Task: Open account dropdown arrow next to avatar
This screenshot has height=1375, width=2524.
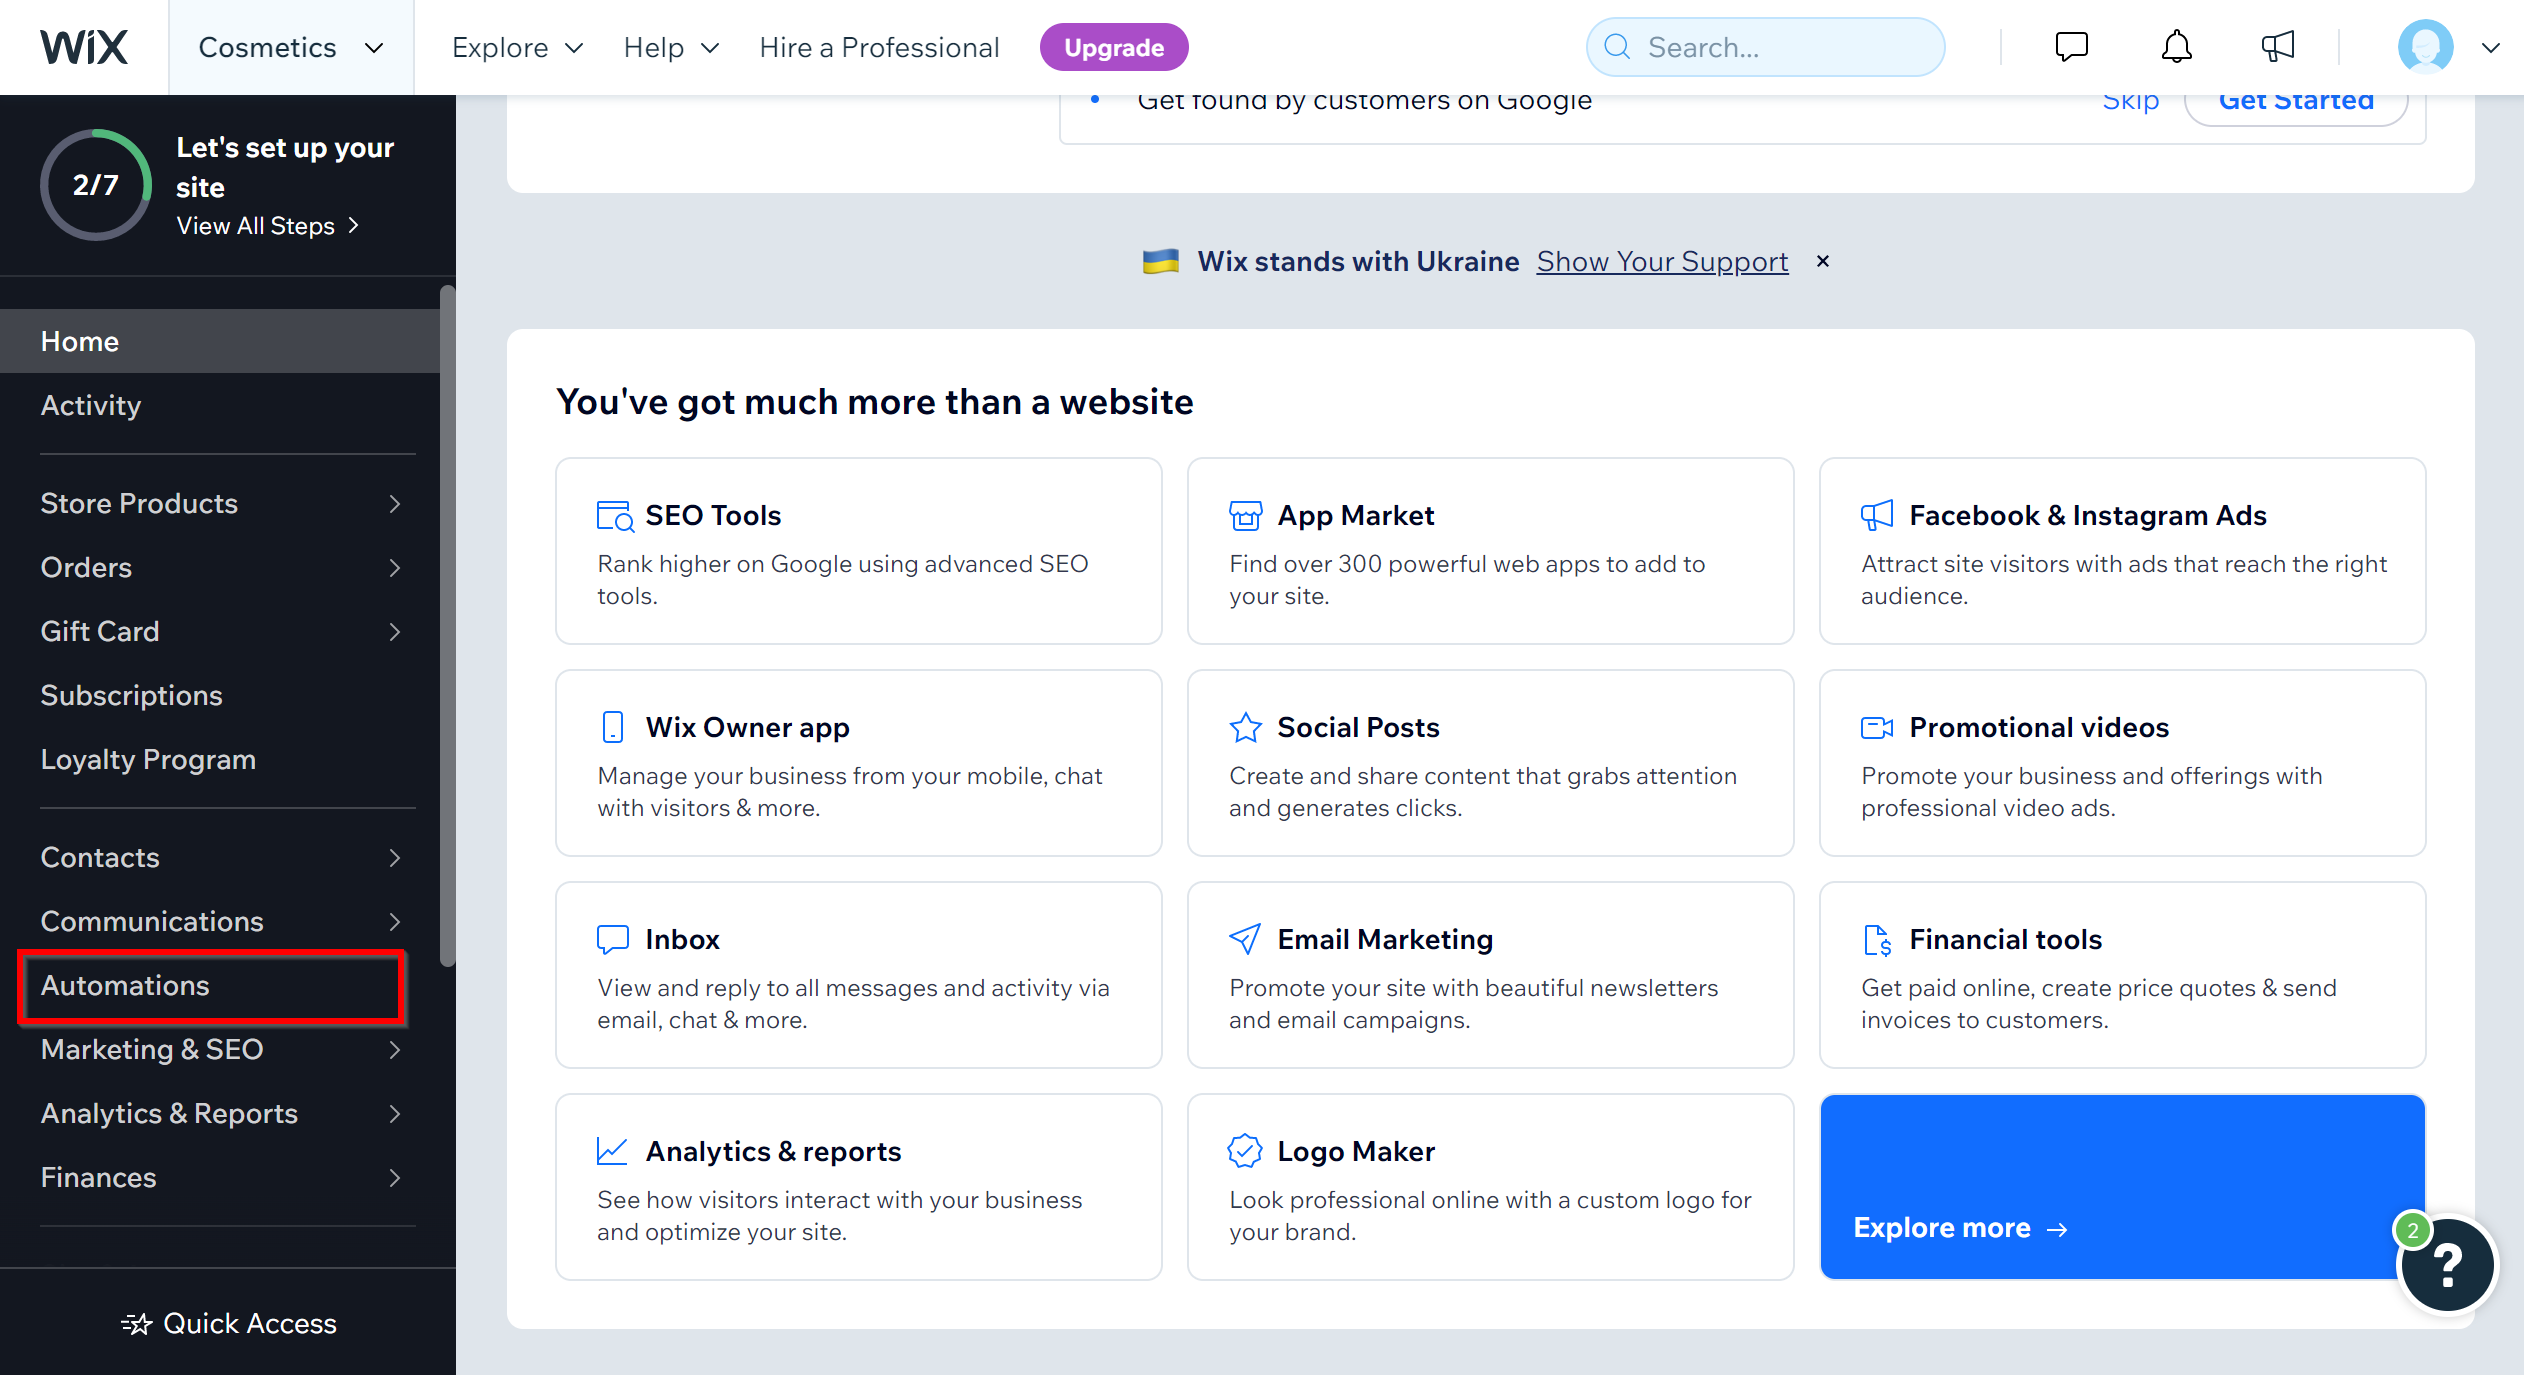Action: pos(2491,47)
